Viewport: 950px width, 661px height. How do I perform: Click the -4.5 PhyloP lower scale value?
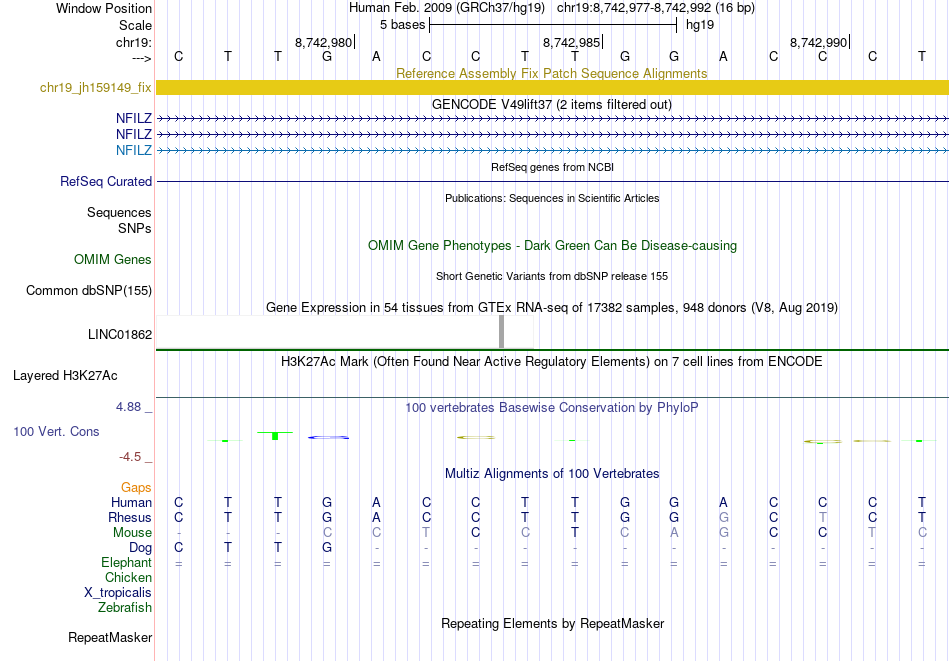pos(130,456)
